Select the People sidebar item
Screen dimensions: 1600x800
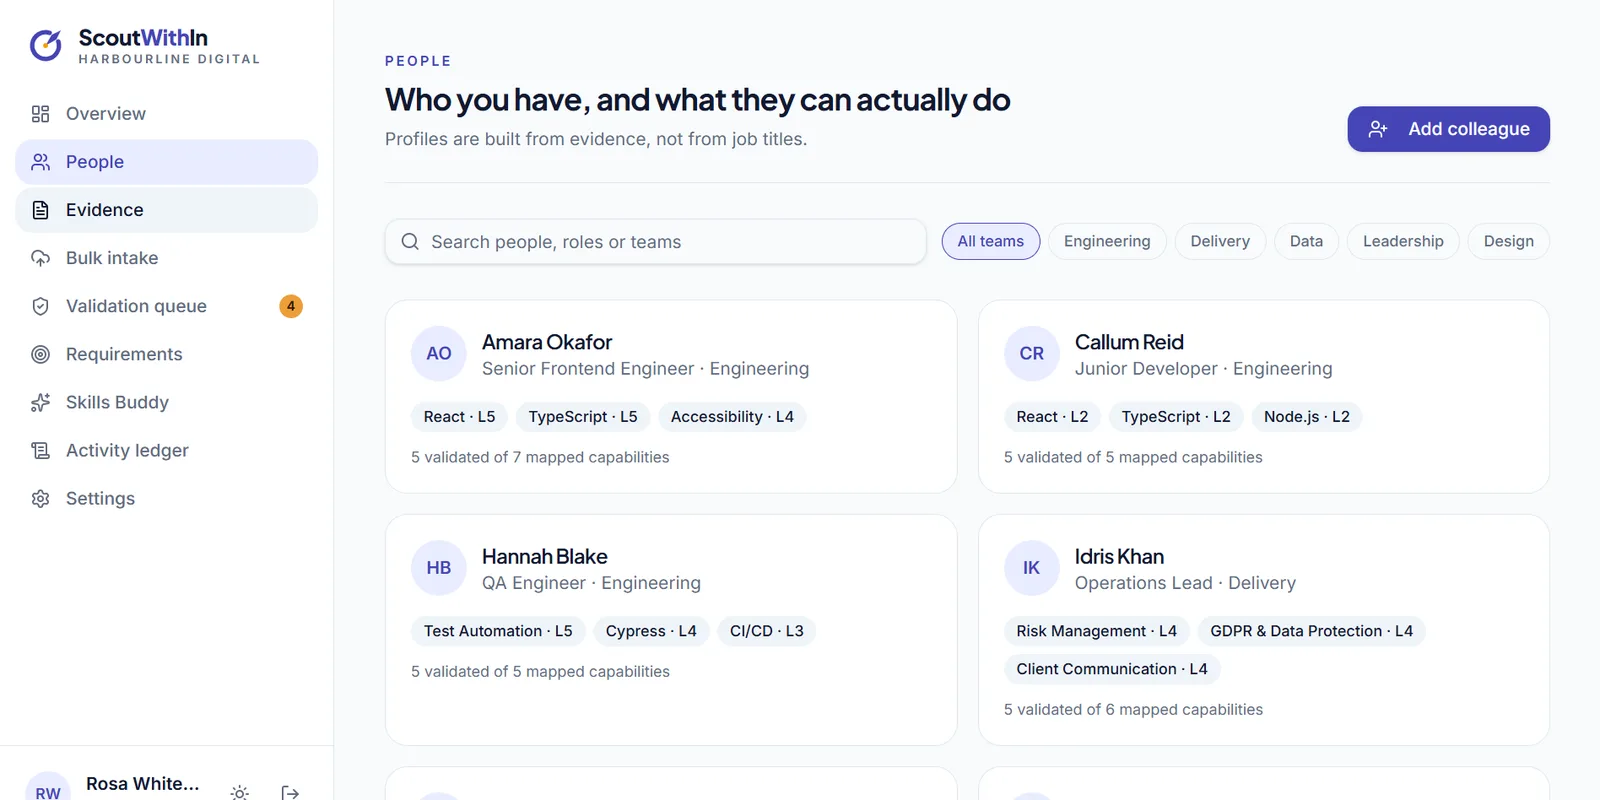(166, 162)
